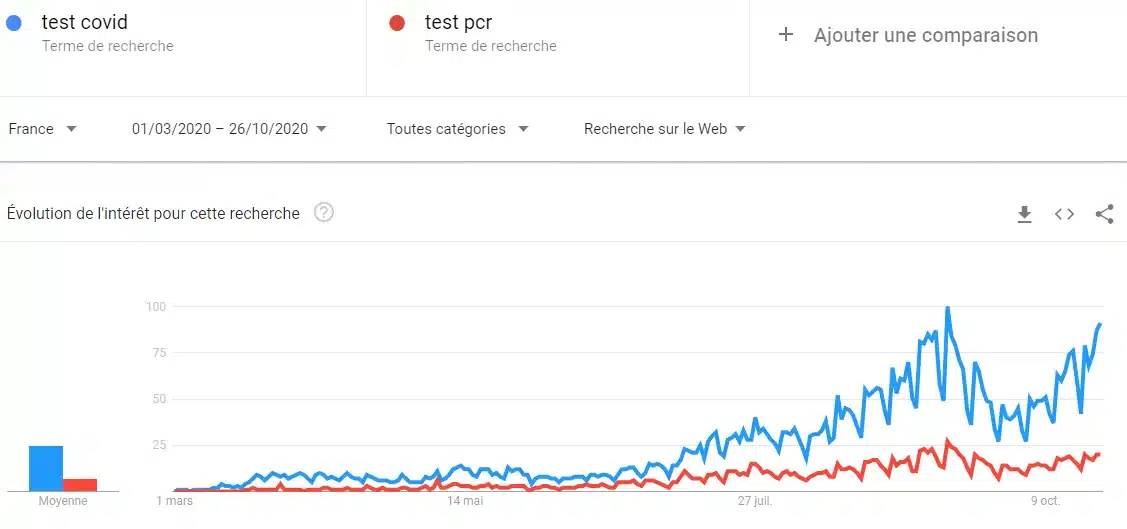Open the France country dropdown
1127x529 pixels.
click(x=42, y=129)
